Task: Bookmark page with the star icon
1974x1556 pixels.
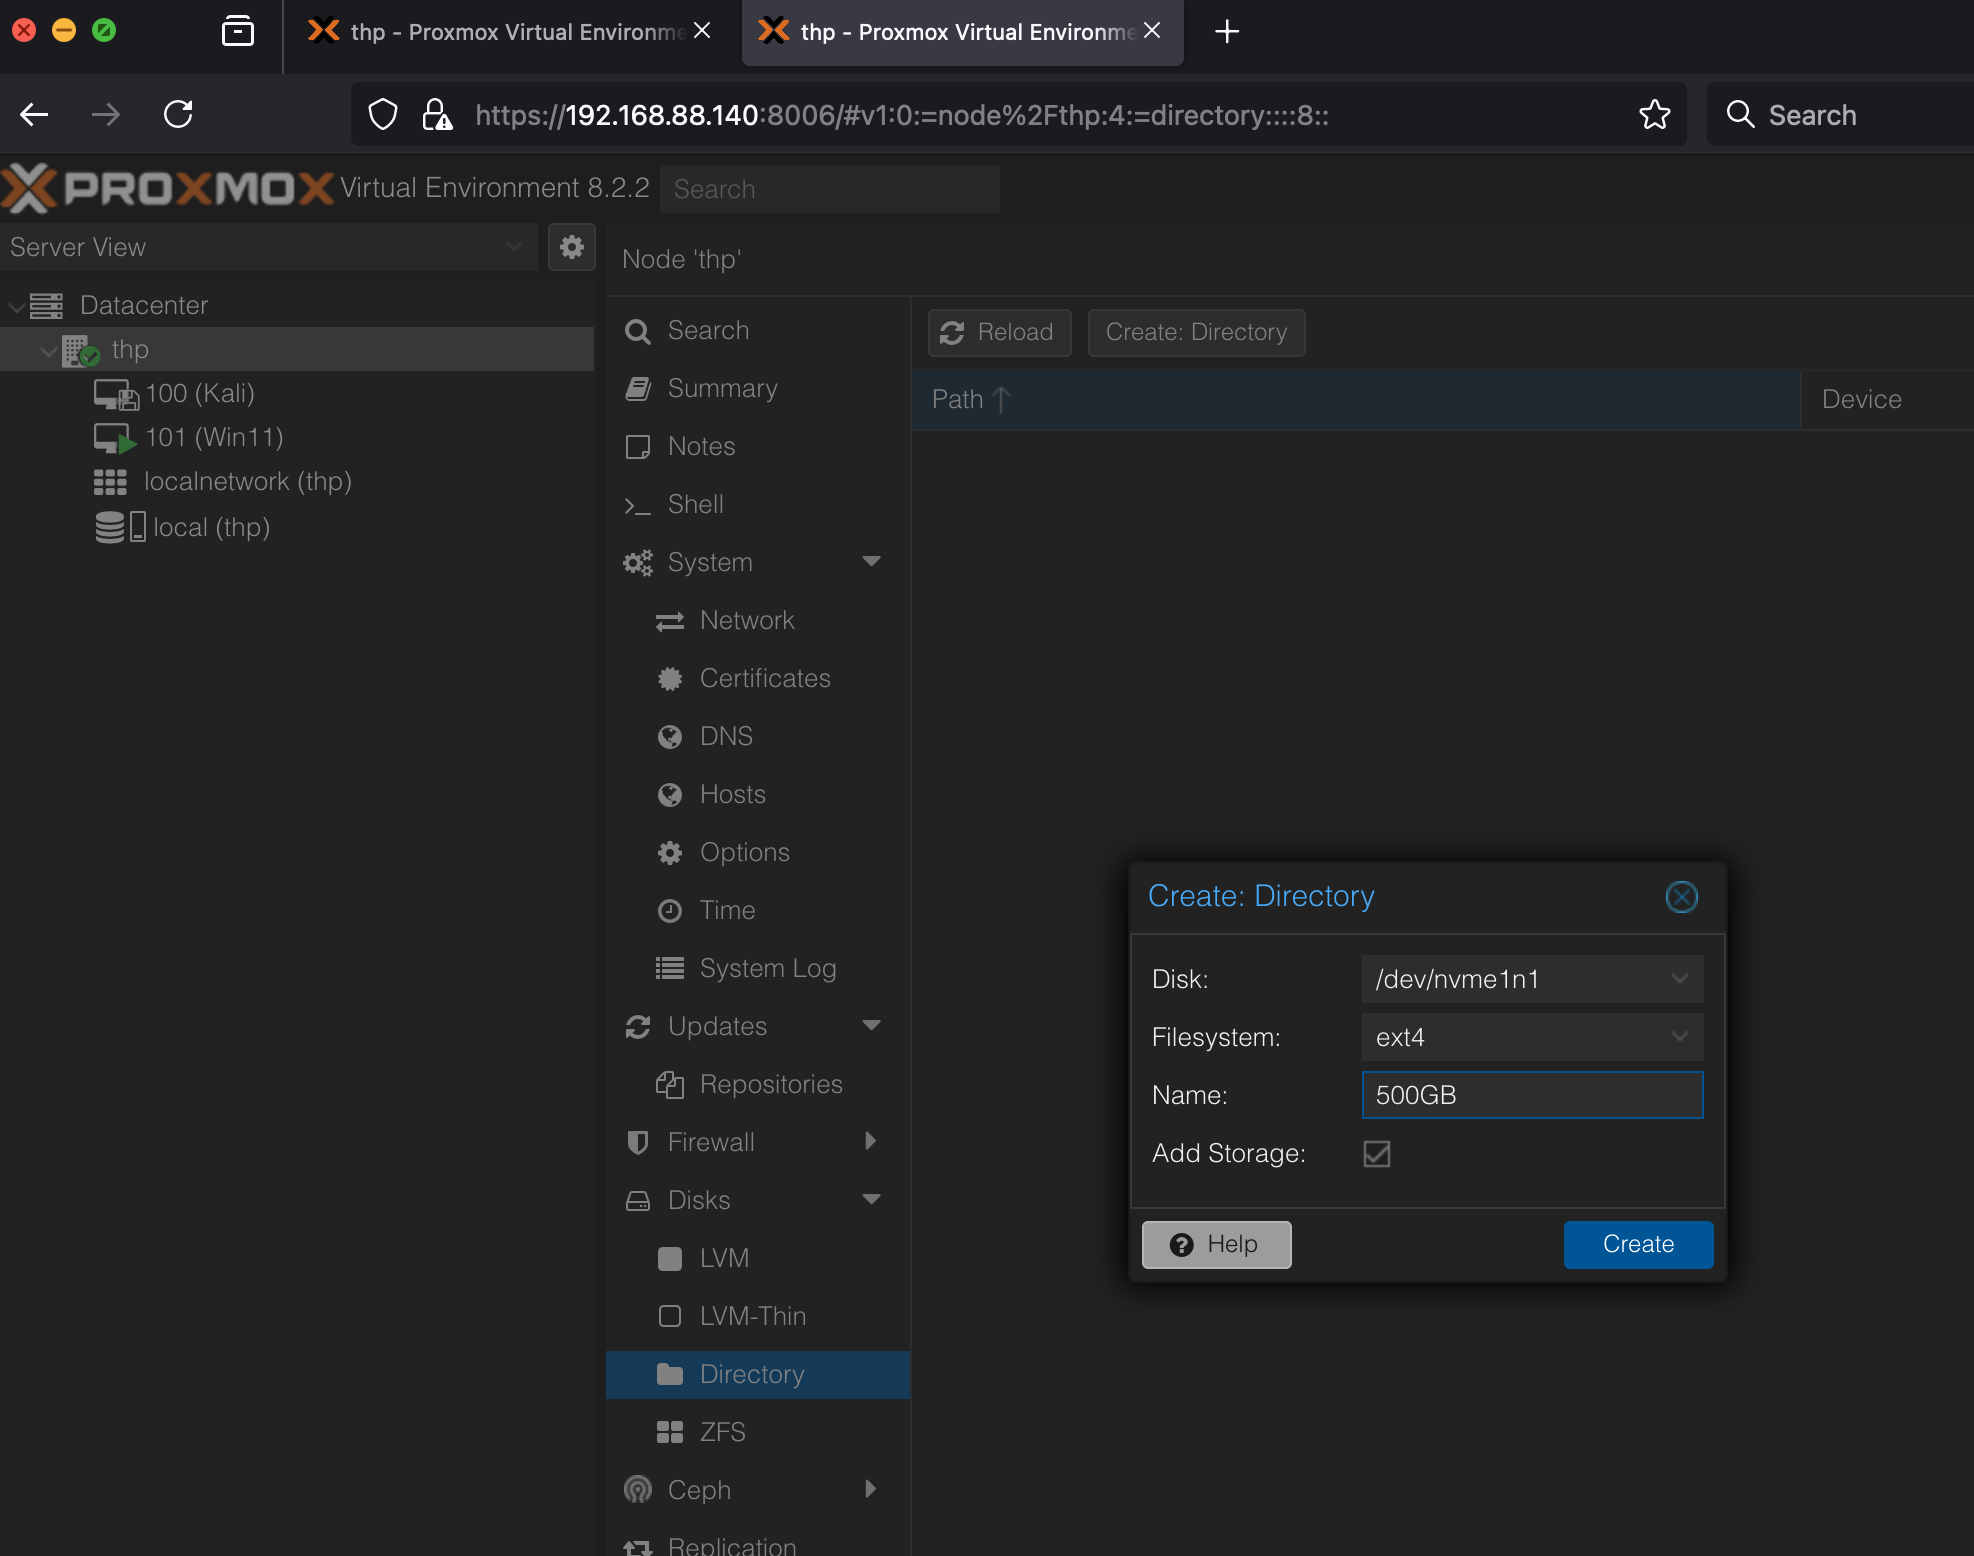Action: [x=1654, y=115]
